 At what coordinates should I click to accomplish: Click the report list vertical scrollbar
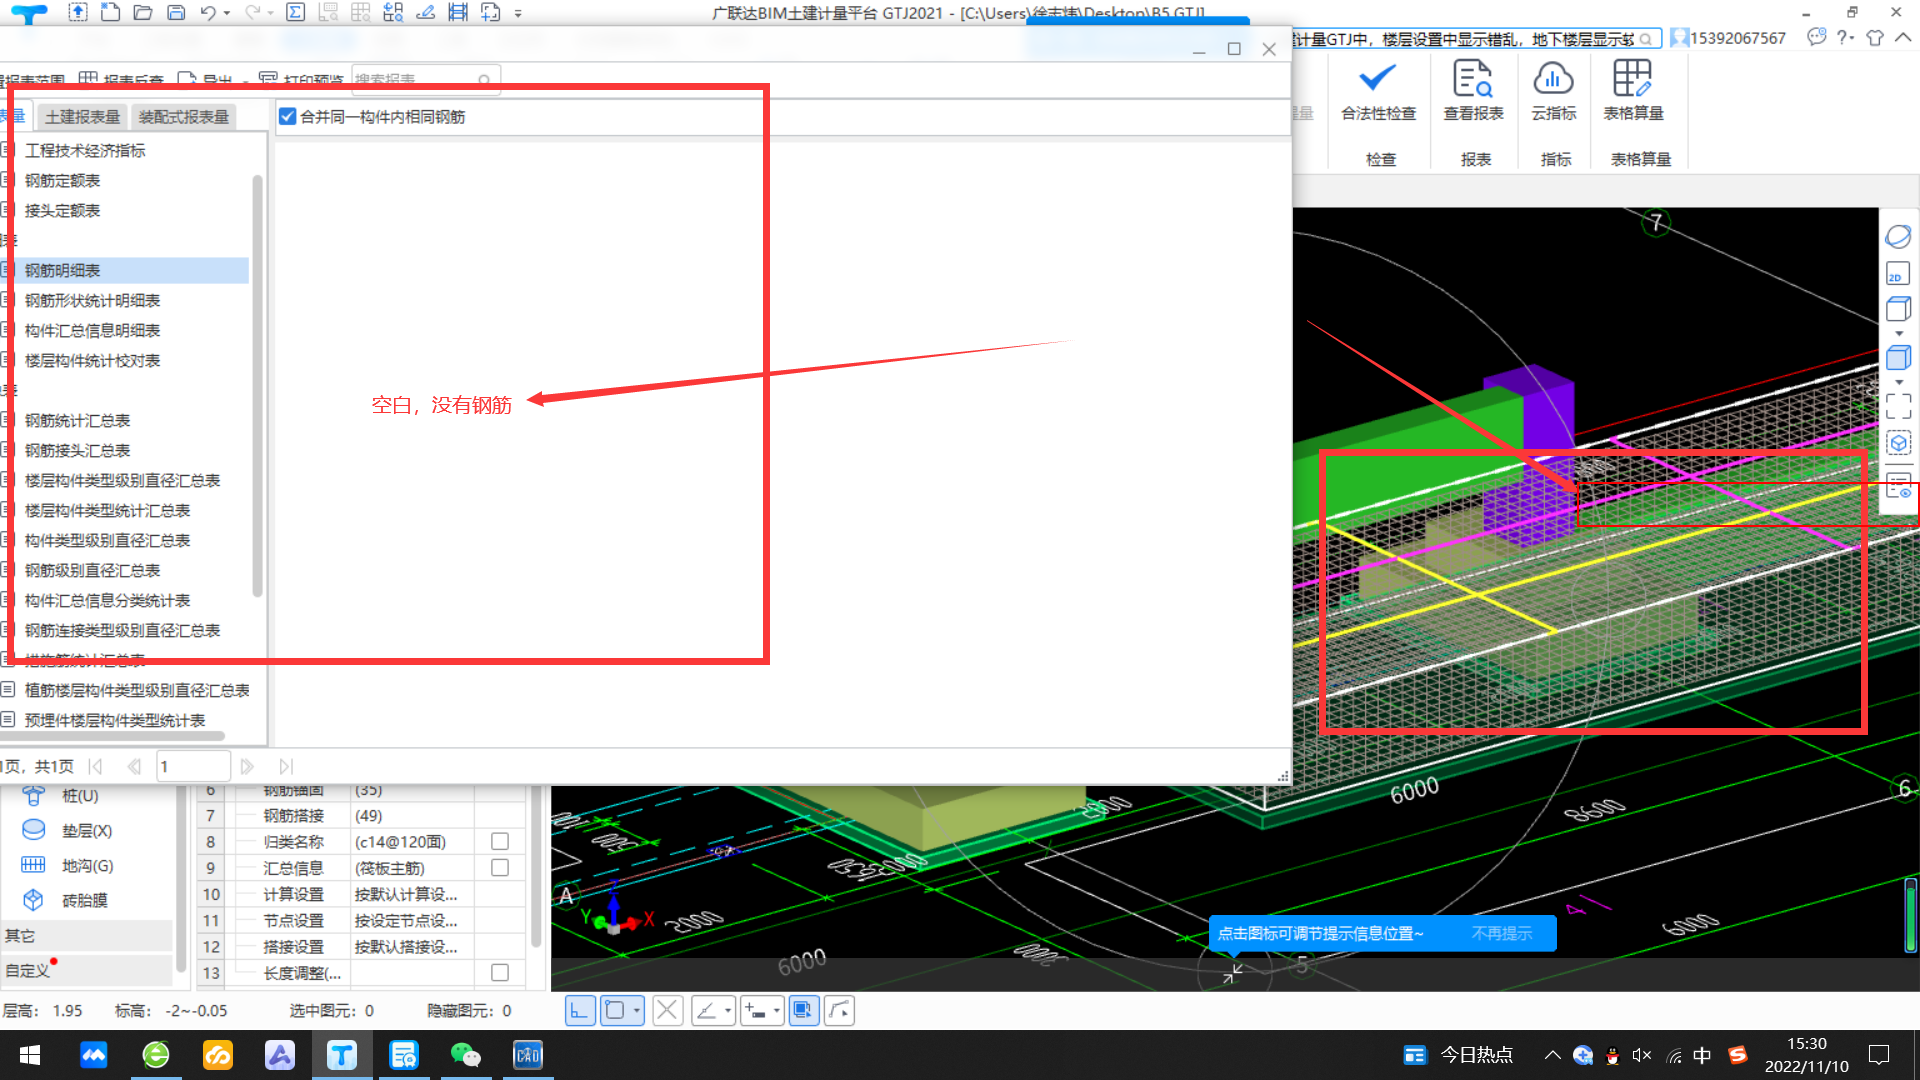(257, 385)
